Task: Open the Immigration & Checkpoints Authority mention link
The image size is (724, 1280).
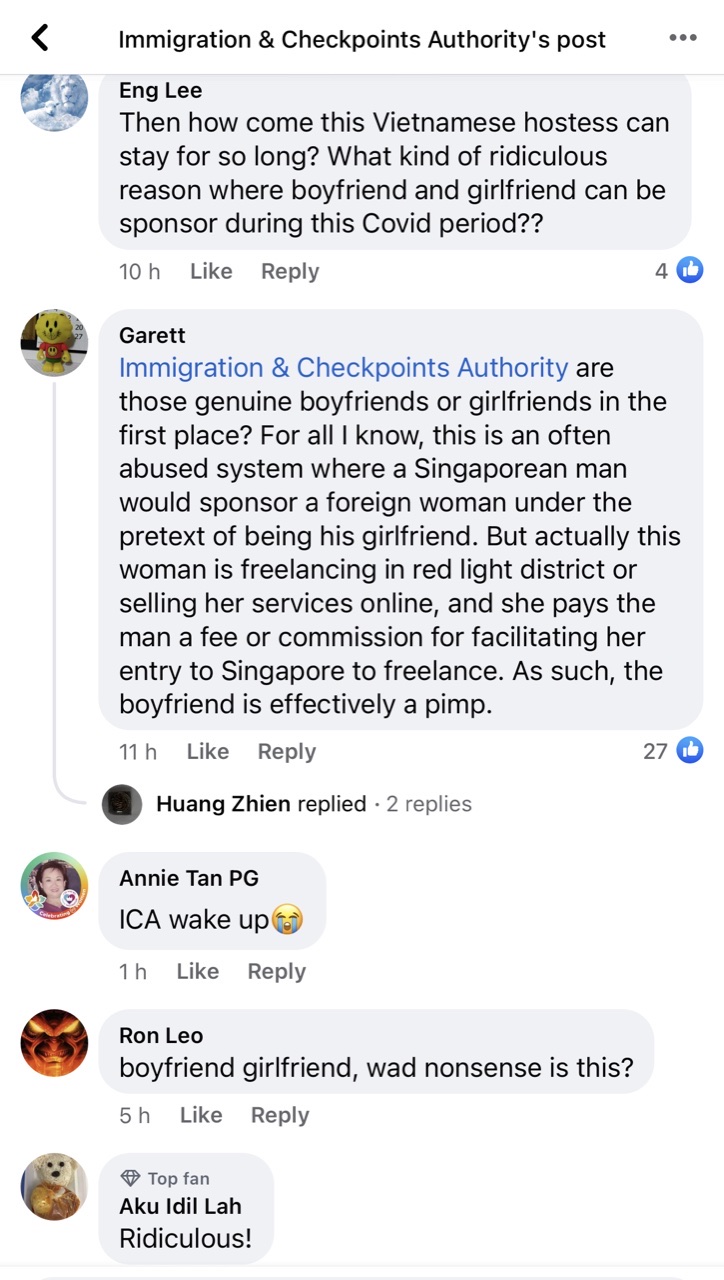Action: 343,368
